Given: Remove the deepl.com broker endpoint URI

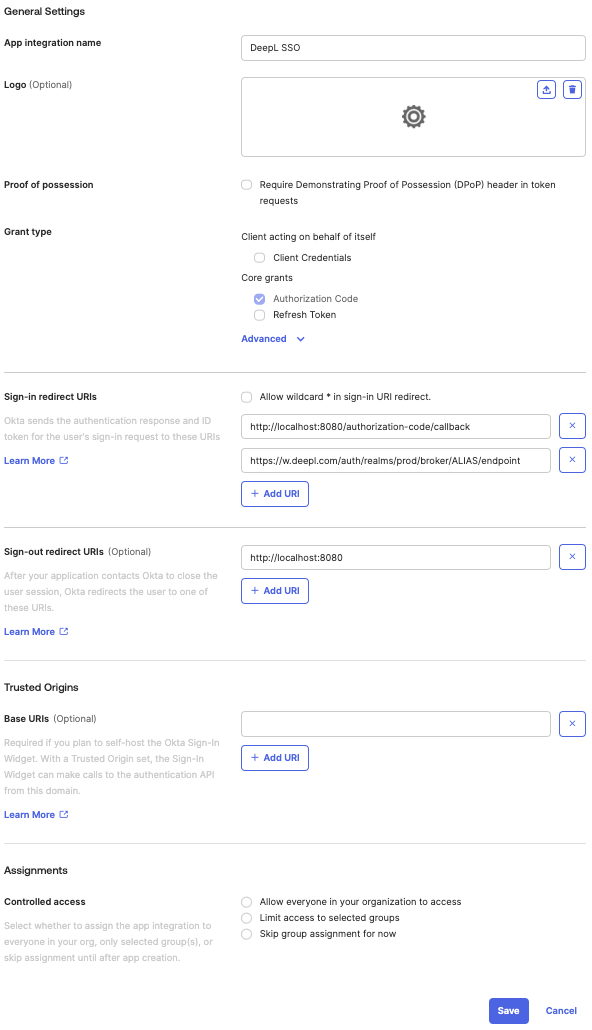Looking at the screenshot, I should 572,459.
